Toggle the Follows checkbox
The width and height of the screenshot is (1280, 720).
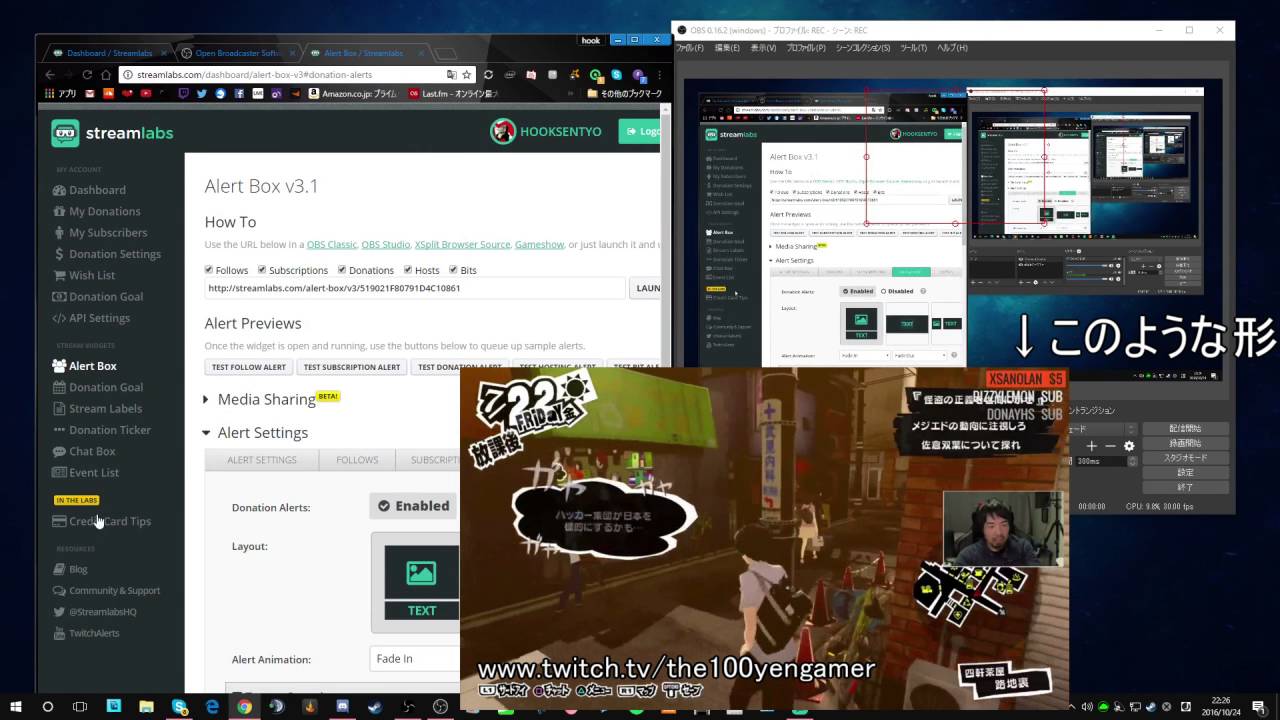coord(209,270)
